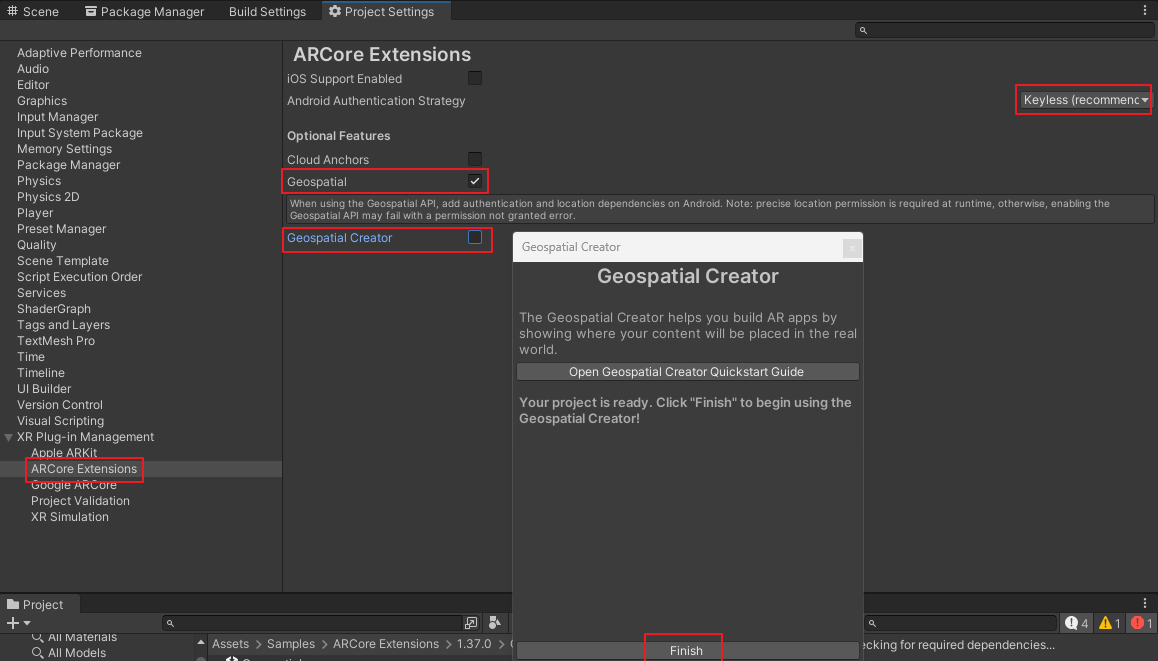Screen dimensions: 1158x661
Task: Click the console info messages count icon
Action: [x=1077, y=623]
